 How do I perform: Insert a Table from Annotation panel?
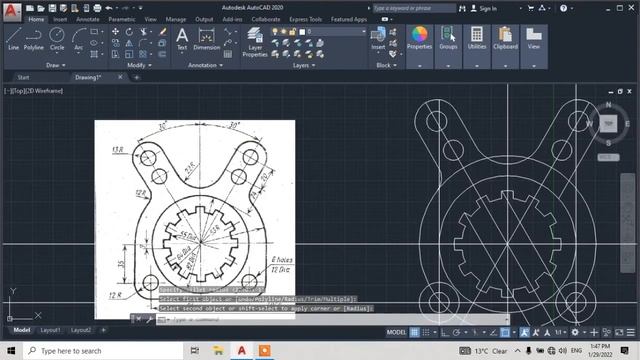[228, 54]
